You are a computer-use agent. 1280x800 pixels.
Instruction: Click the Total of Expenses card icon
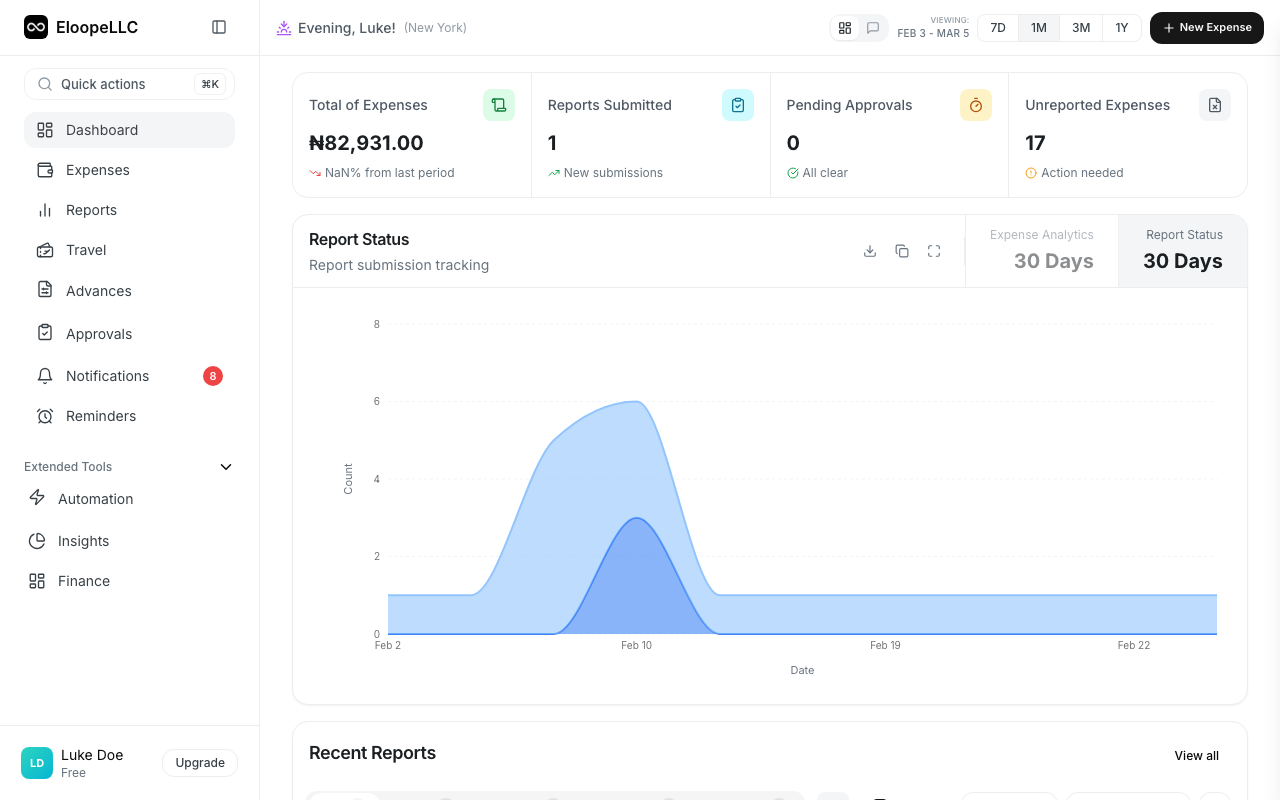pos(499,105)
